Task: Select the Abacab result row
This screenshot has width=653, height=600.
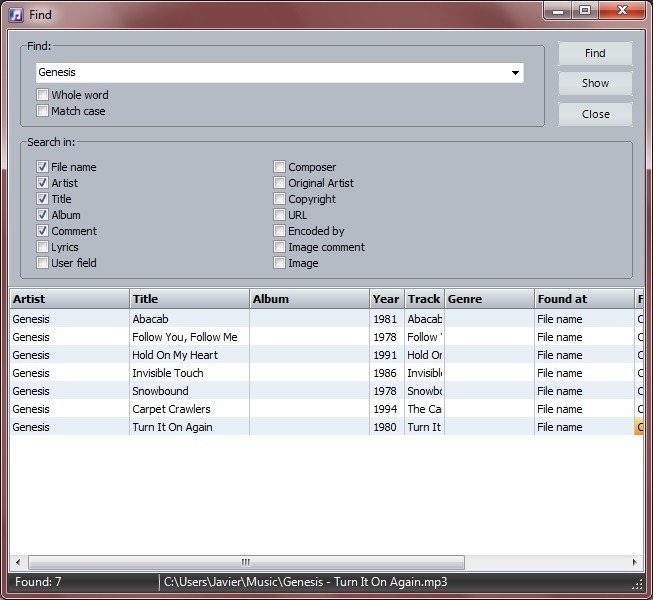Action: tap(326, 319)
